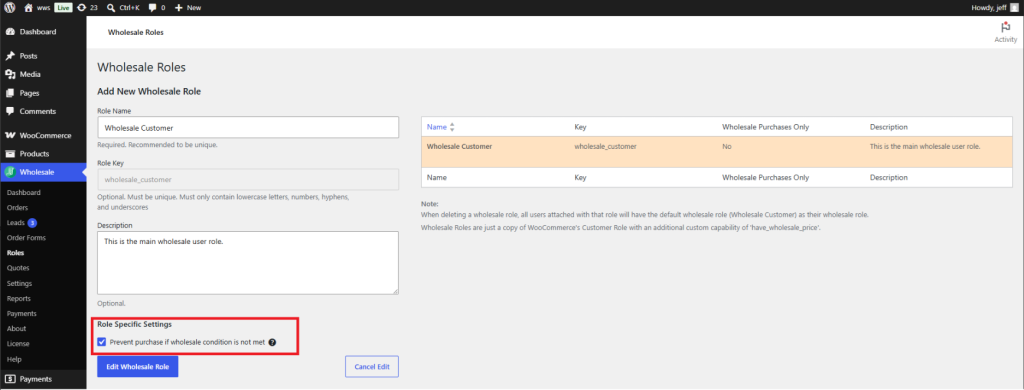Click the Pages icon
1024x390 pixels.
pos(10,93)
